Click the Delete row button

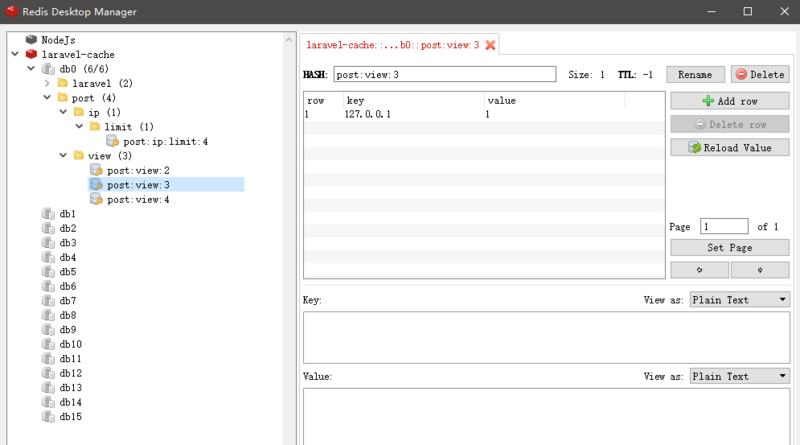pyautogui.click(x=730, y=124)
